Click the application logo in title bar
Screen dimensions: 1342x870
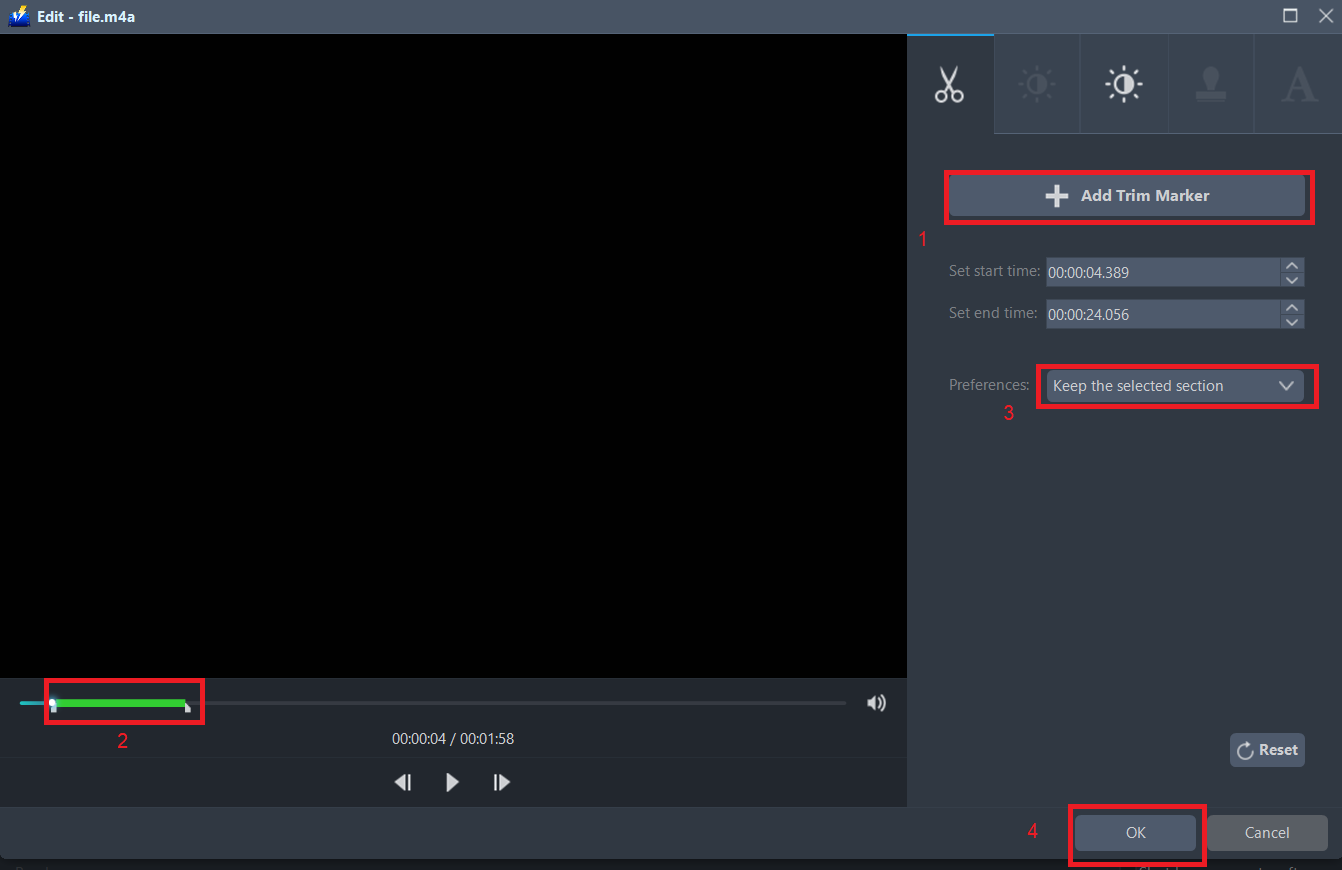[x=17, y=16]
